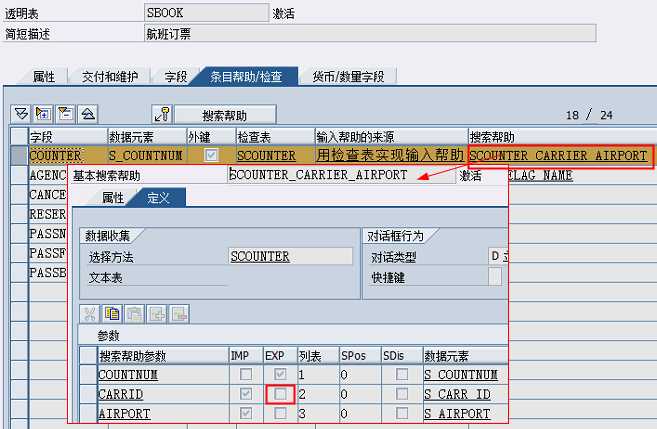The height and width of the screenshot is (429, 657).
Task: Click the copy icon in parameters toolbar
Action: click(112, 314)
